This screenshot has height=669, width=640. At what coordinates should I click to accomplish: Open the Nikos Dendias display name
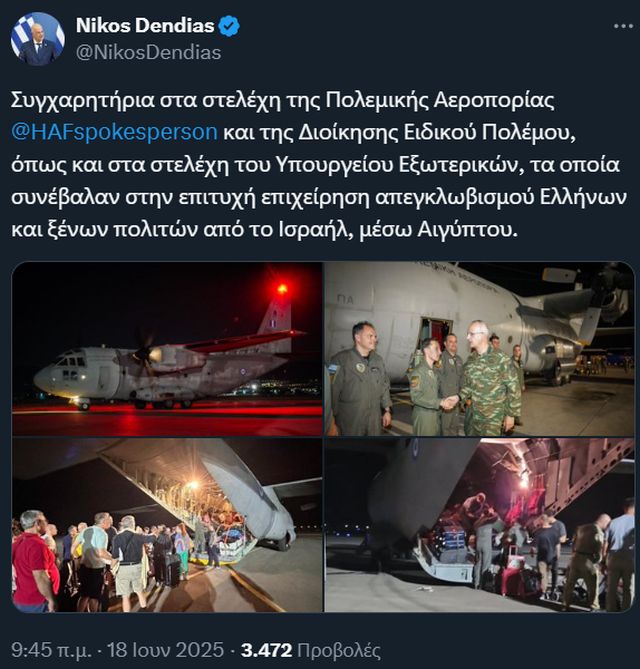pyautogui.click(x=145, y=26)
